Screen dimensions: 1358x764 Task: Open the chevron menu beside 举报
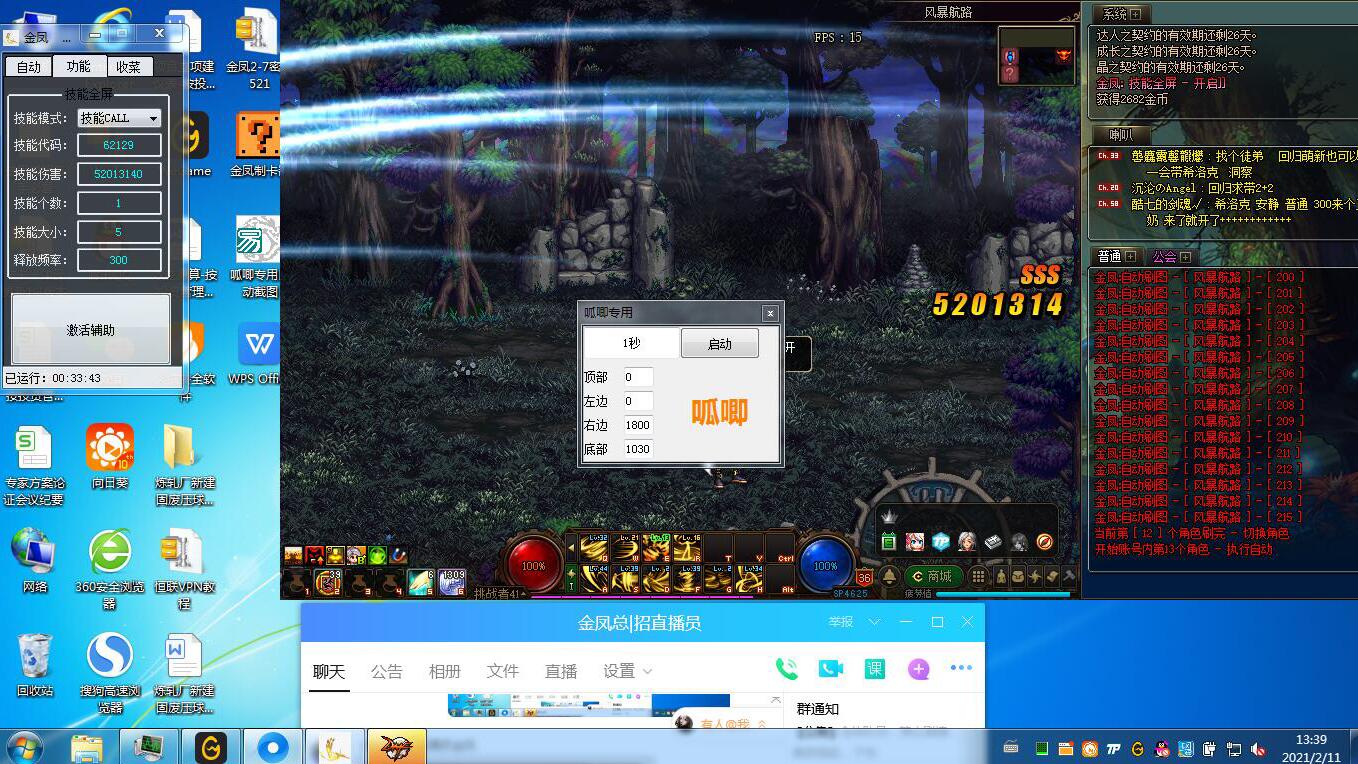pos(874,622)
